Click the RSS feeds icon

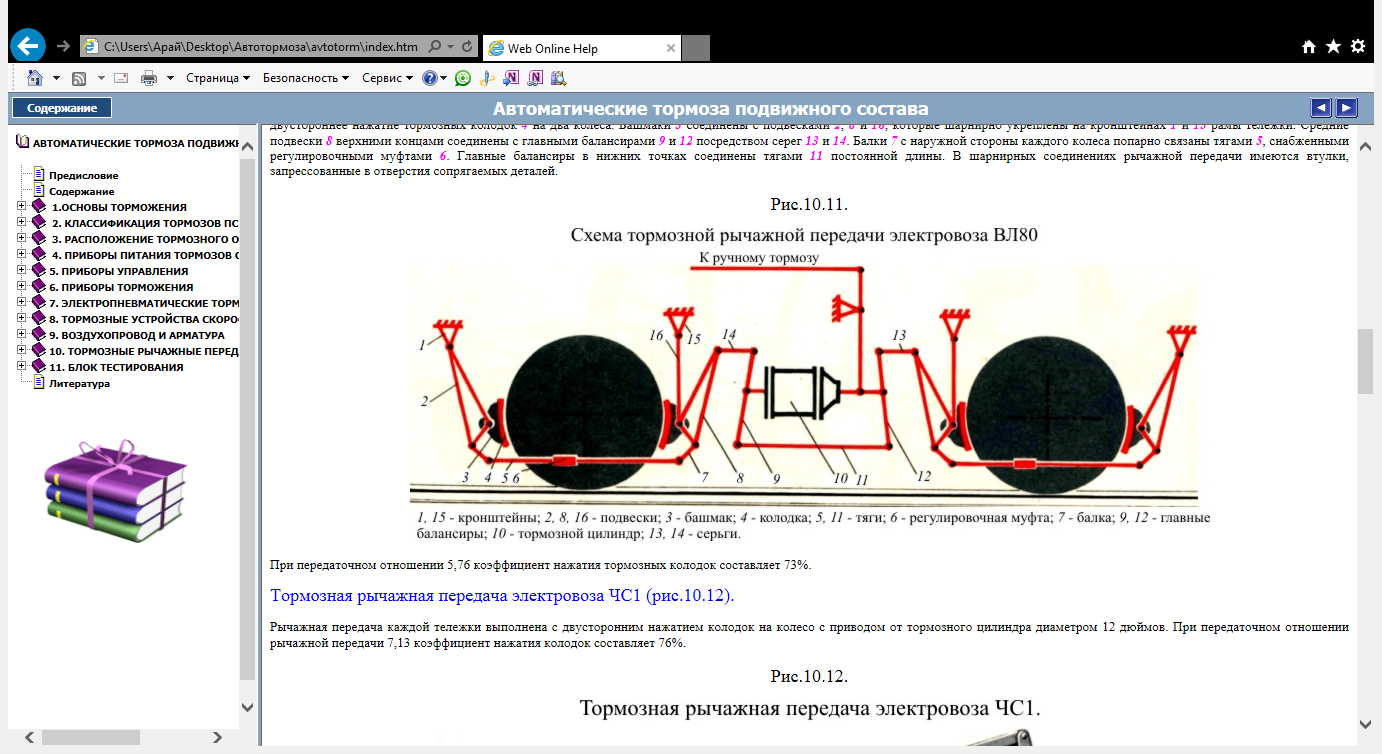[79, 78]
